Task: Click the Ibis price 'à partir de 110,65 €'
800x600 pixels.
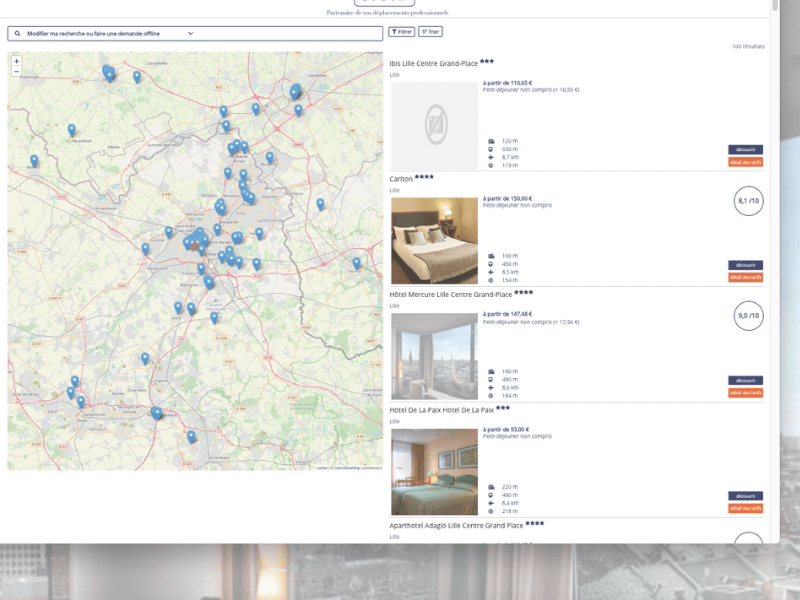Action: click(508, 83)
